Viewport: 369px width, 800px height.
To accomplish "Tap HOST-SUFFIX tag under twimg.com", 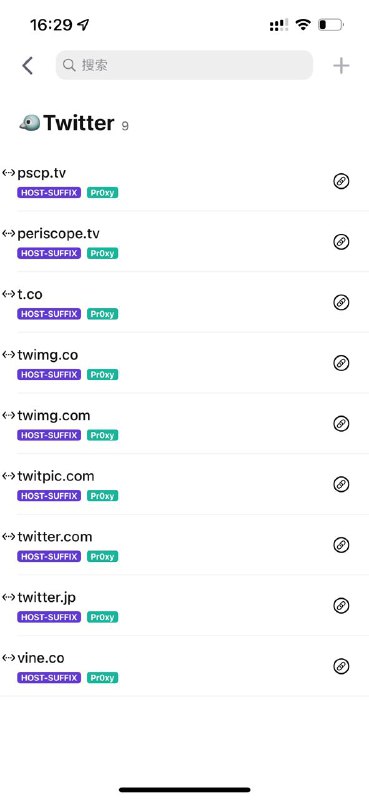I will click(x=49, y=435).
